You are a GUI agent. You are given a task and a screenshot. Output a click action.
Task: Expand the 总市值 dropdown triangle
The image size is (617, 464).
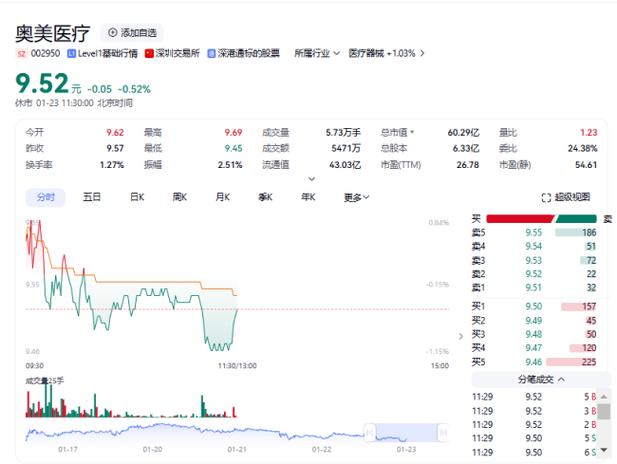coord(412,132)
